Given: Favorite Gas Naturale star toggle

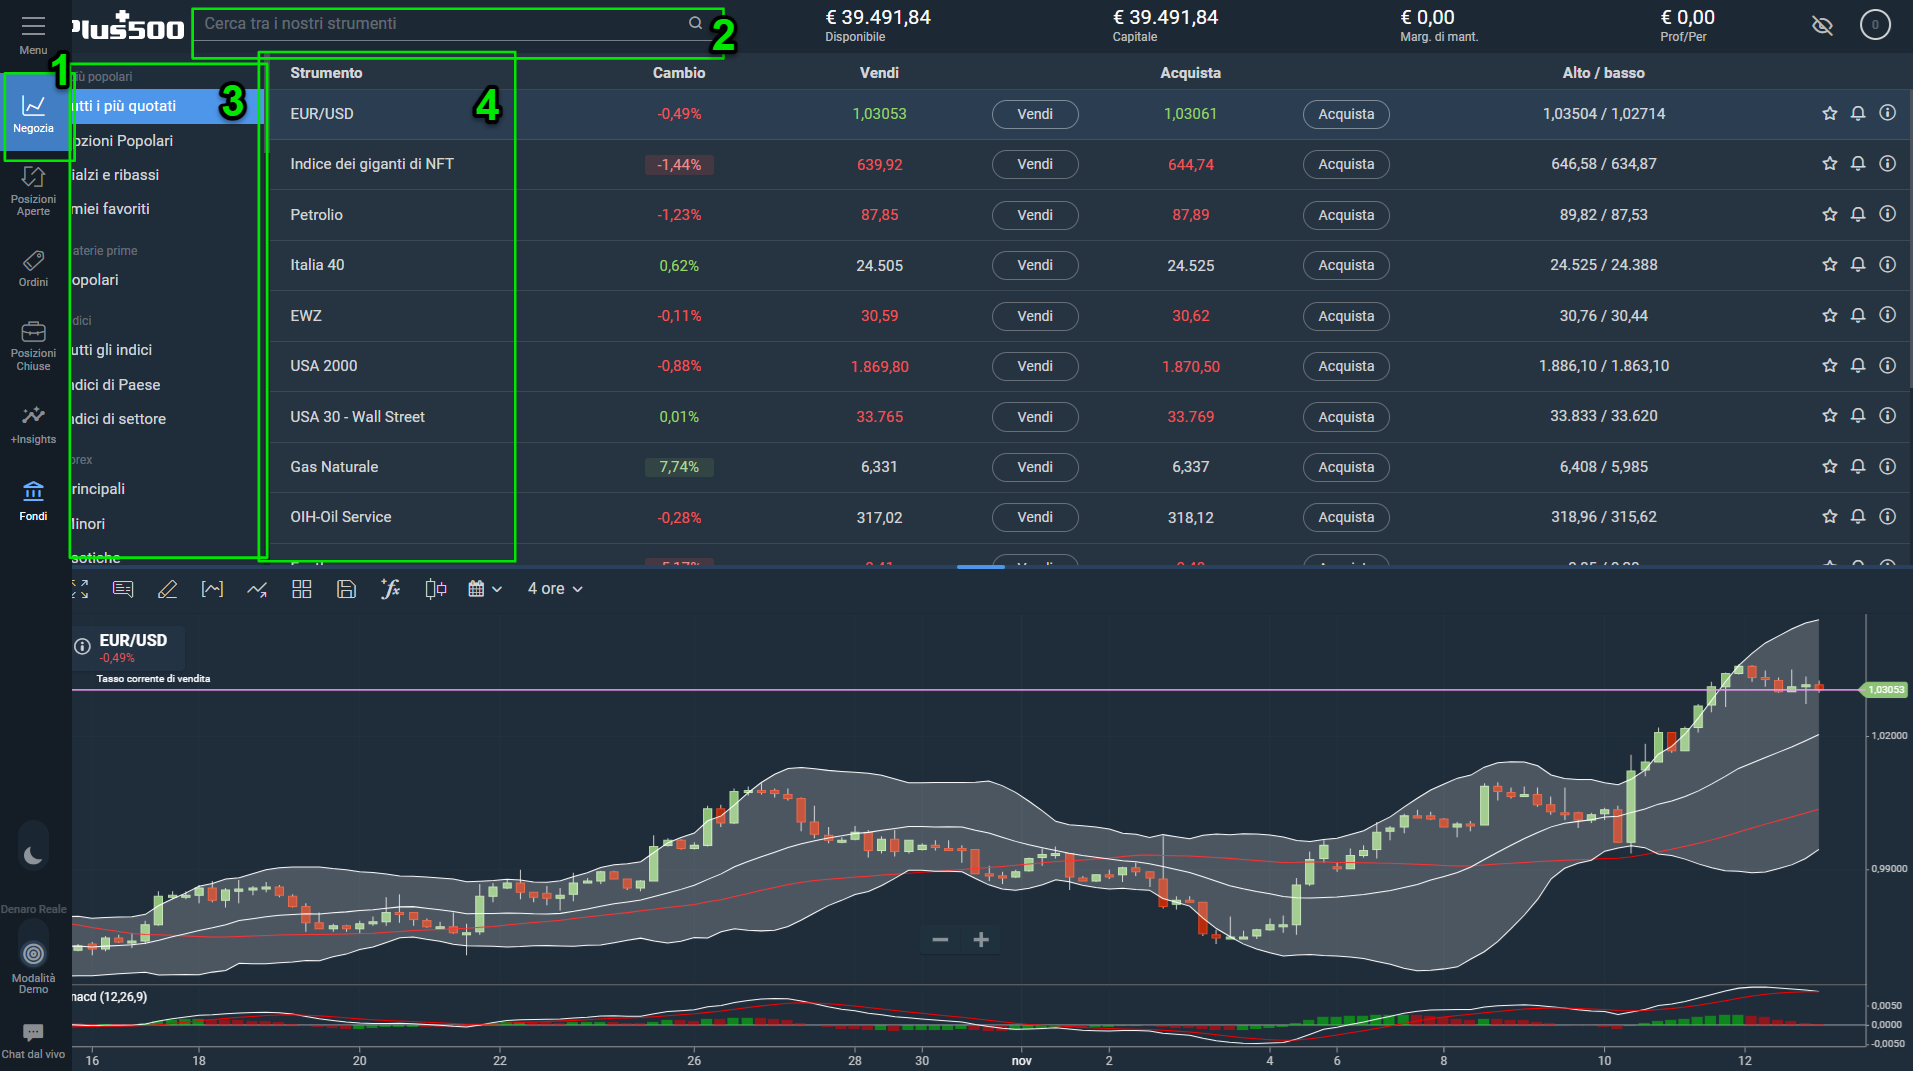Looking at the screenshot, I should (x=1829, y=466).
